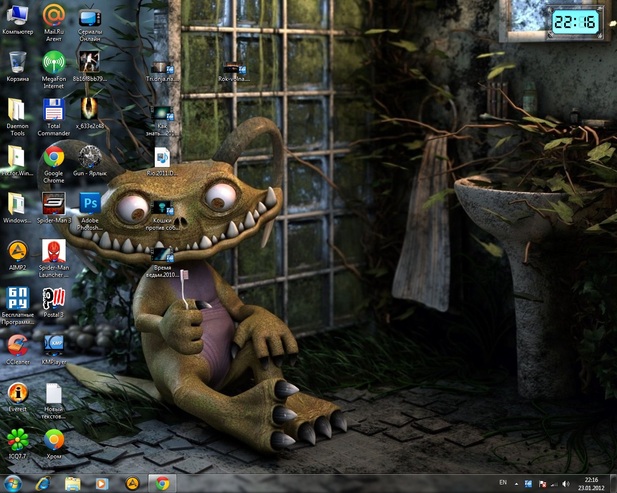This screenshot has height=493, width=617.
Task: Select the 8b16f8bb79 image file
Action: click(90, 66)
